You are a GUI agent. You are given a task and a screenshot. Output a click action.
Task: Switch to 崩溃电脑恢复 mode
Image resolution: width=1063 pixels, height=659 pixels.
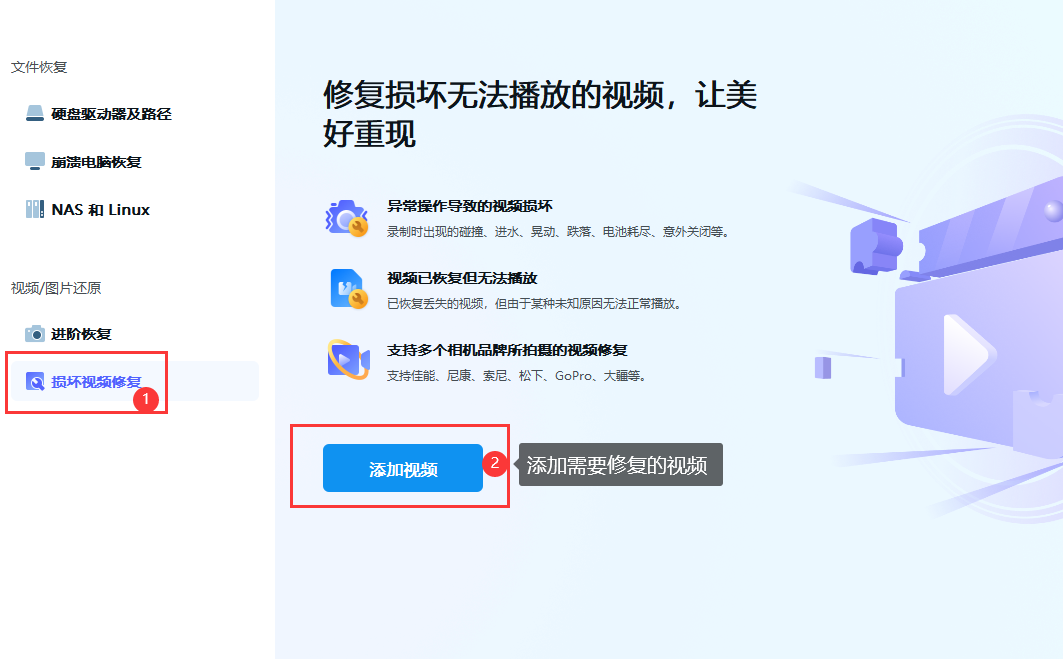click(x=95, y=159)
